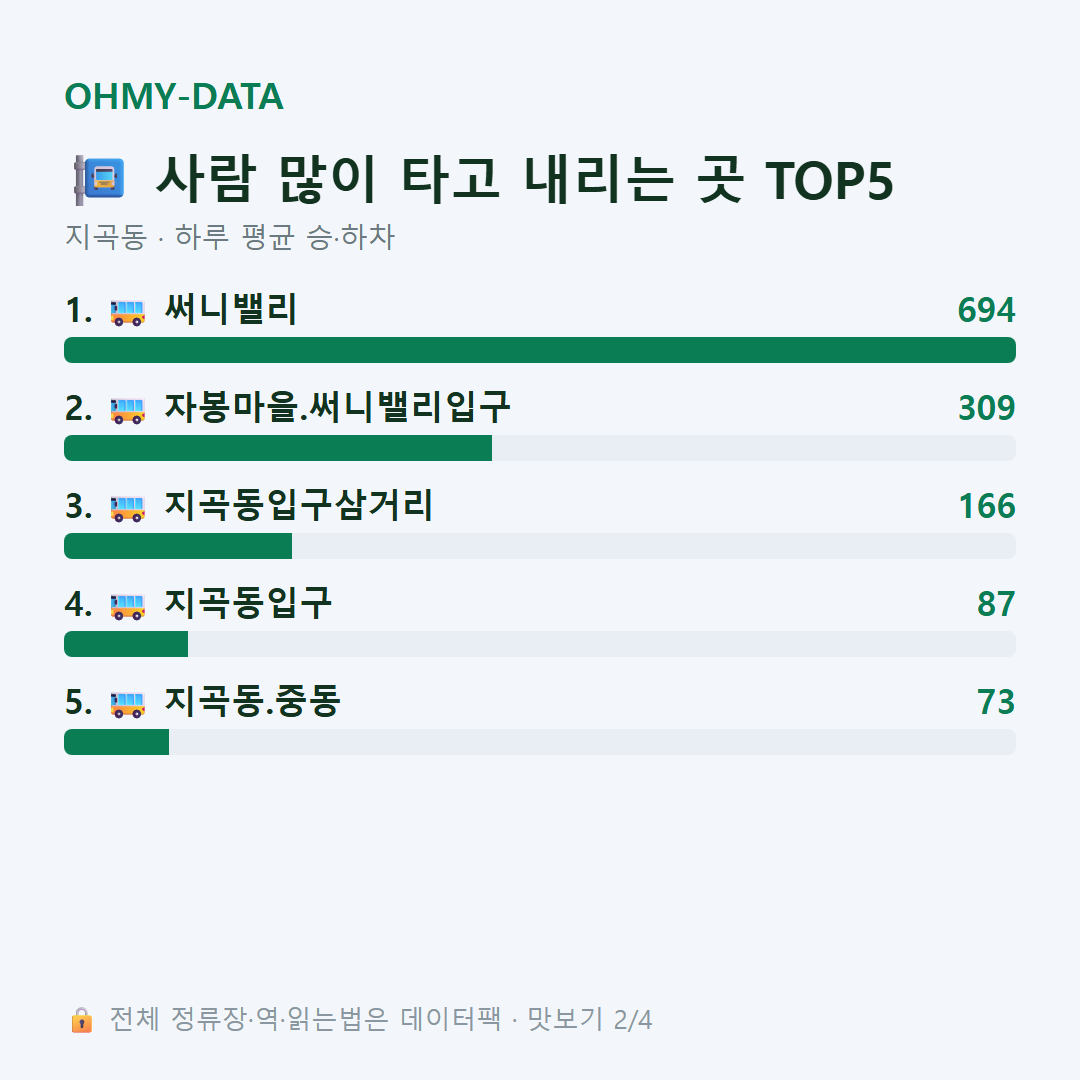Select the 자봉마을.써니밸리입구 stop name
The image size is (1080, 1080).
pos(337,407)
